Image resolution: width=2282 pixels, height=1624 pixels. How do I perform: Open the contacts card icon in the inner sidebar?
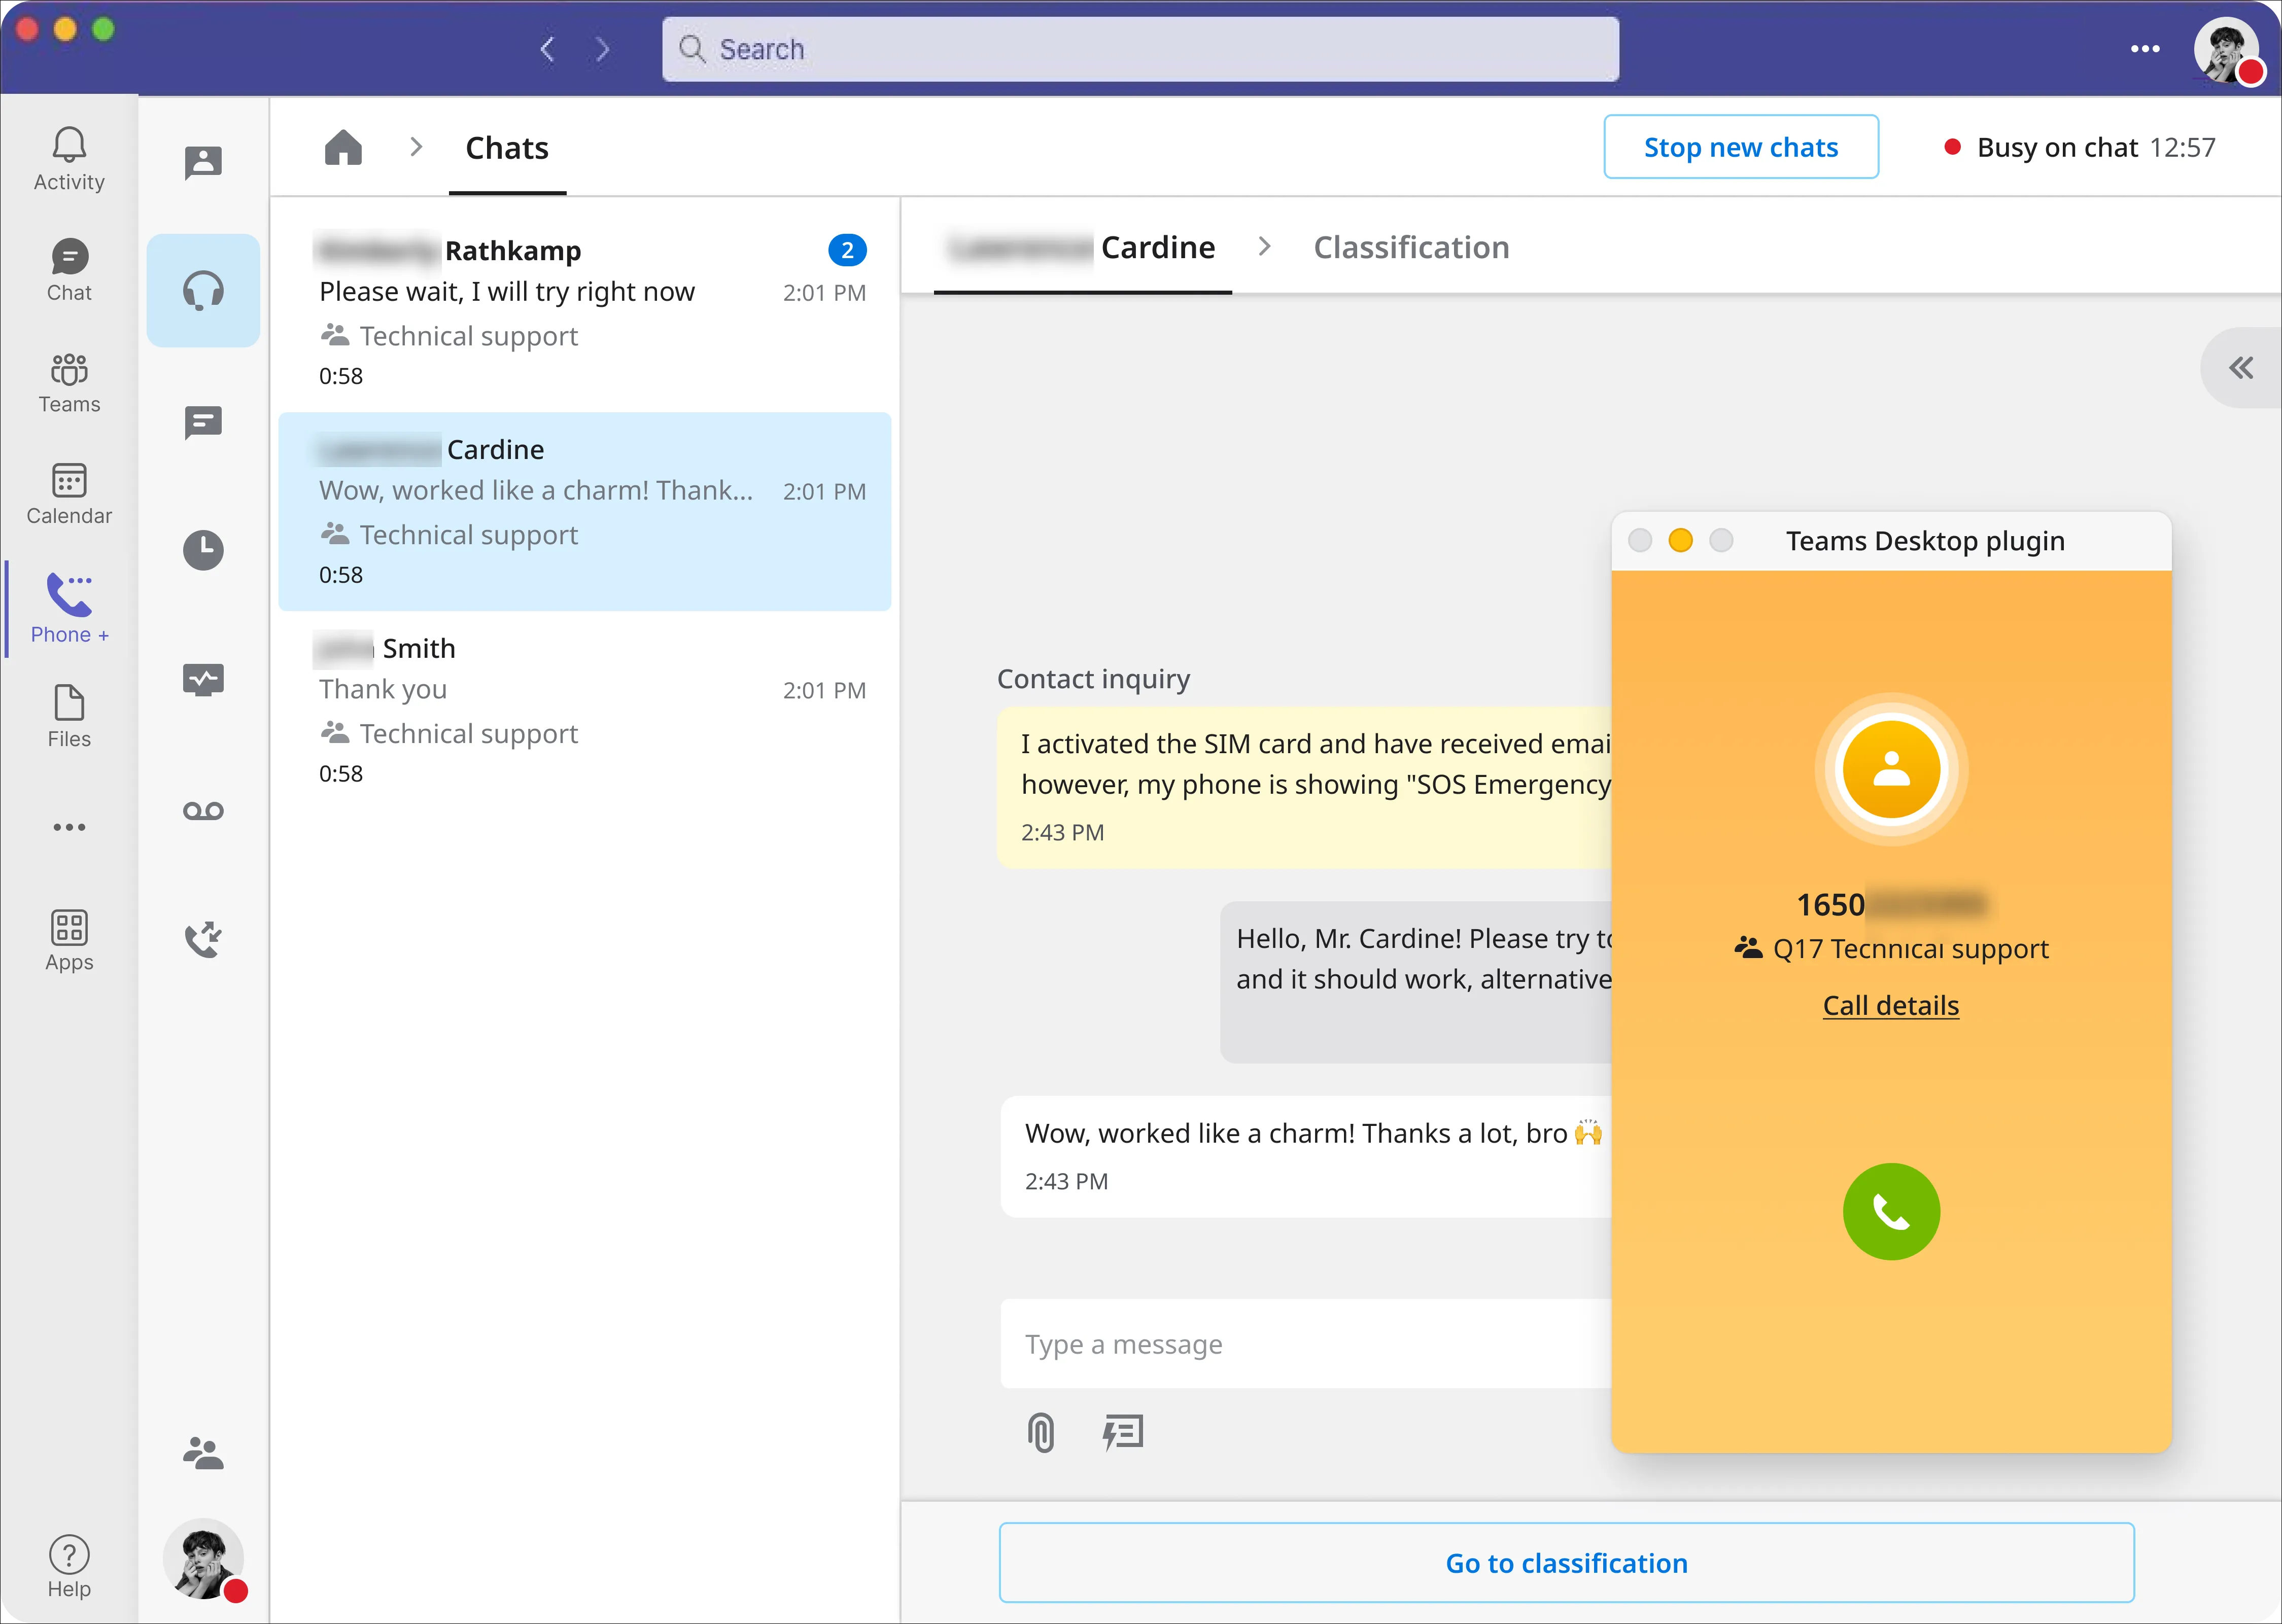(203, 162)
